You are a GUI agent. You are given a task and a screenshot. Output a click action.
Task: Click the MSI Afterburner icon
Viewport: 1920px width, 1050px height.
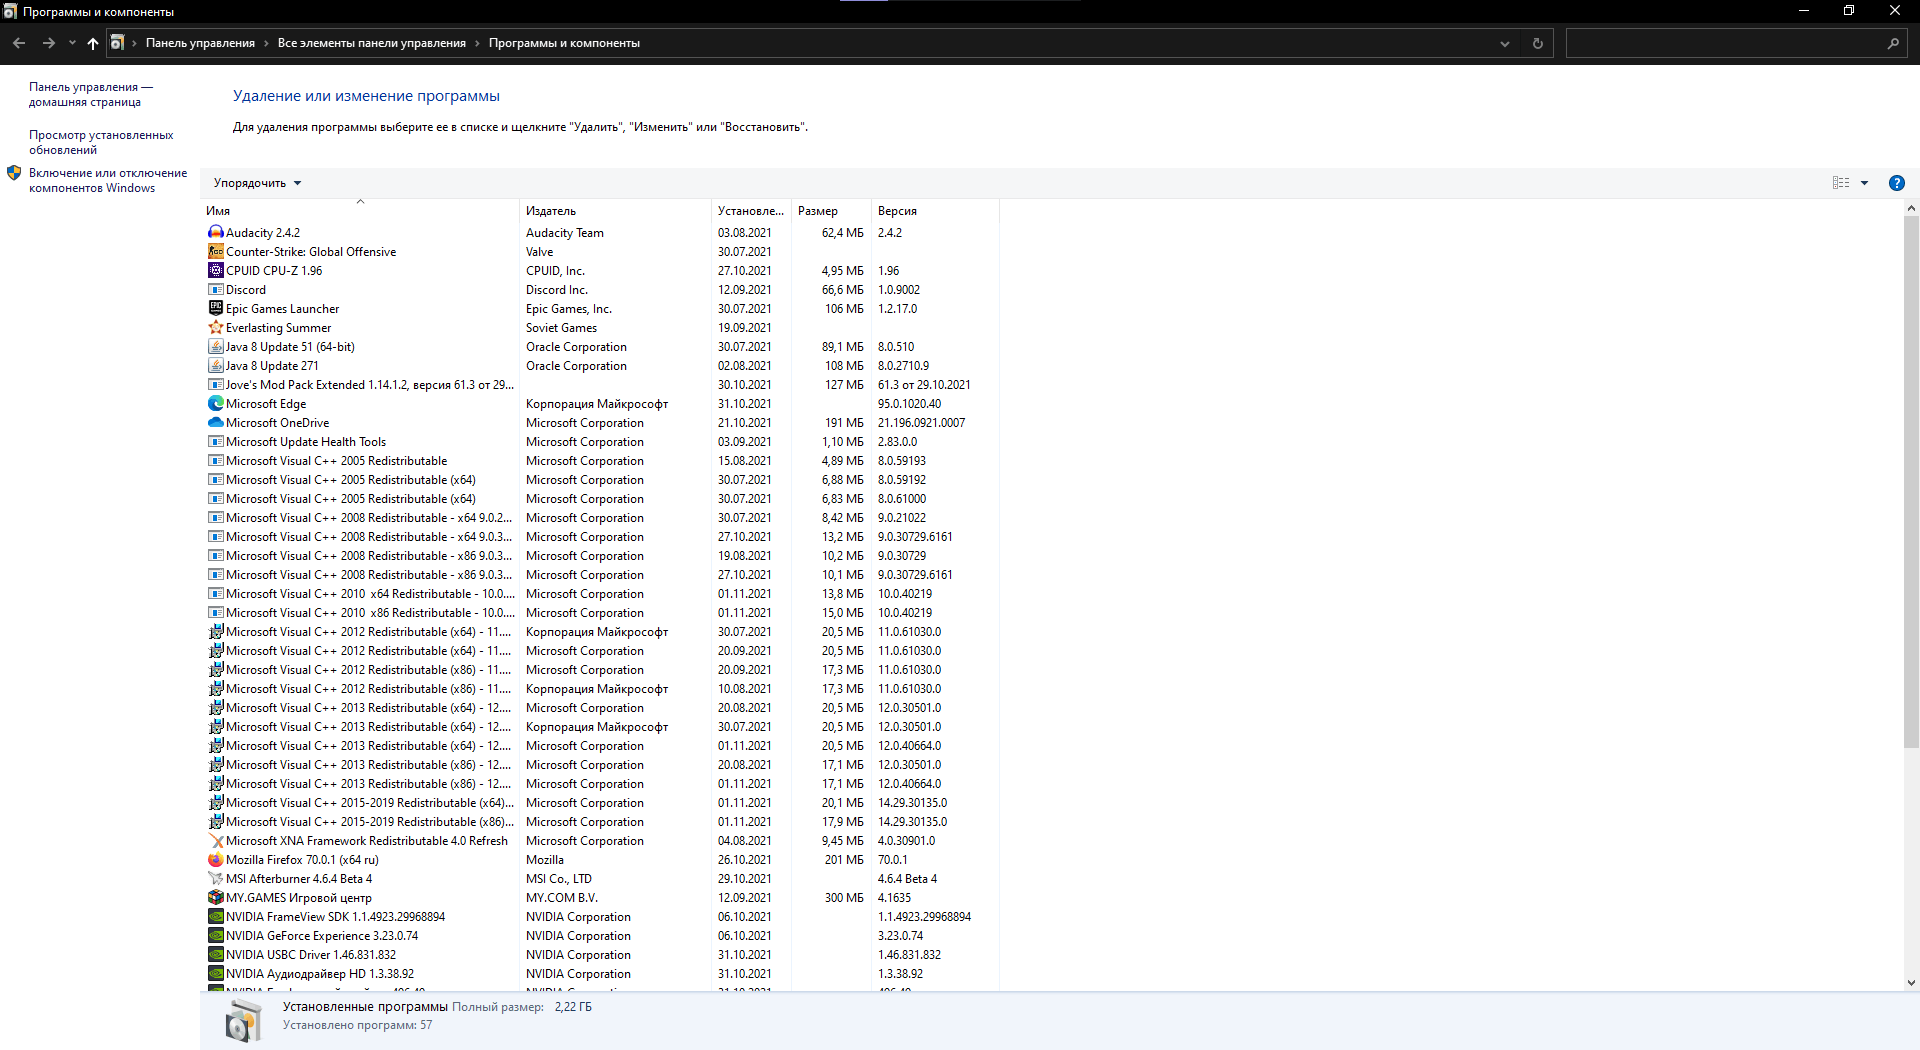click(x=215, y=879)
